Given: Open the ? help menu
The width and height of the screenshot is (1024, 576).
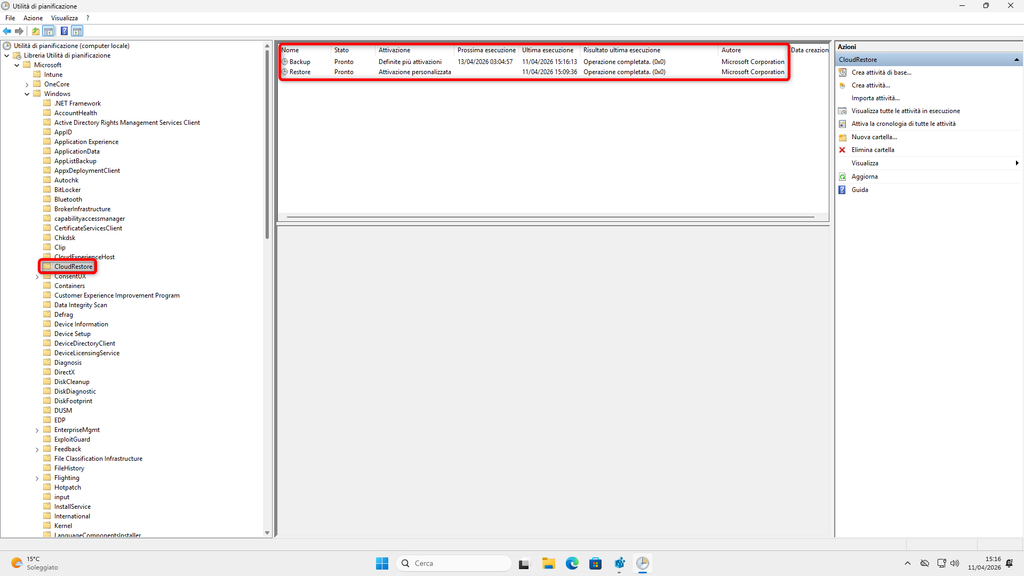Looking at the screenshot, I should [x=88, y=18].
